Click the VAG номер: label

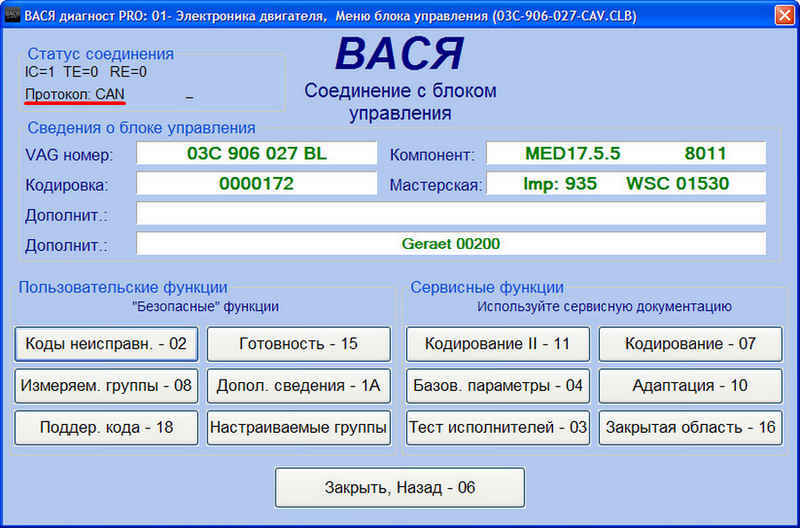coord(69,155)
